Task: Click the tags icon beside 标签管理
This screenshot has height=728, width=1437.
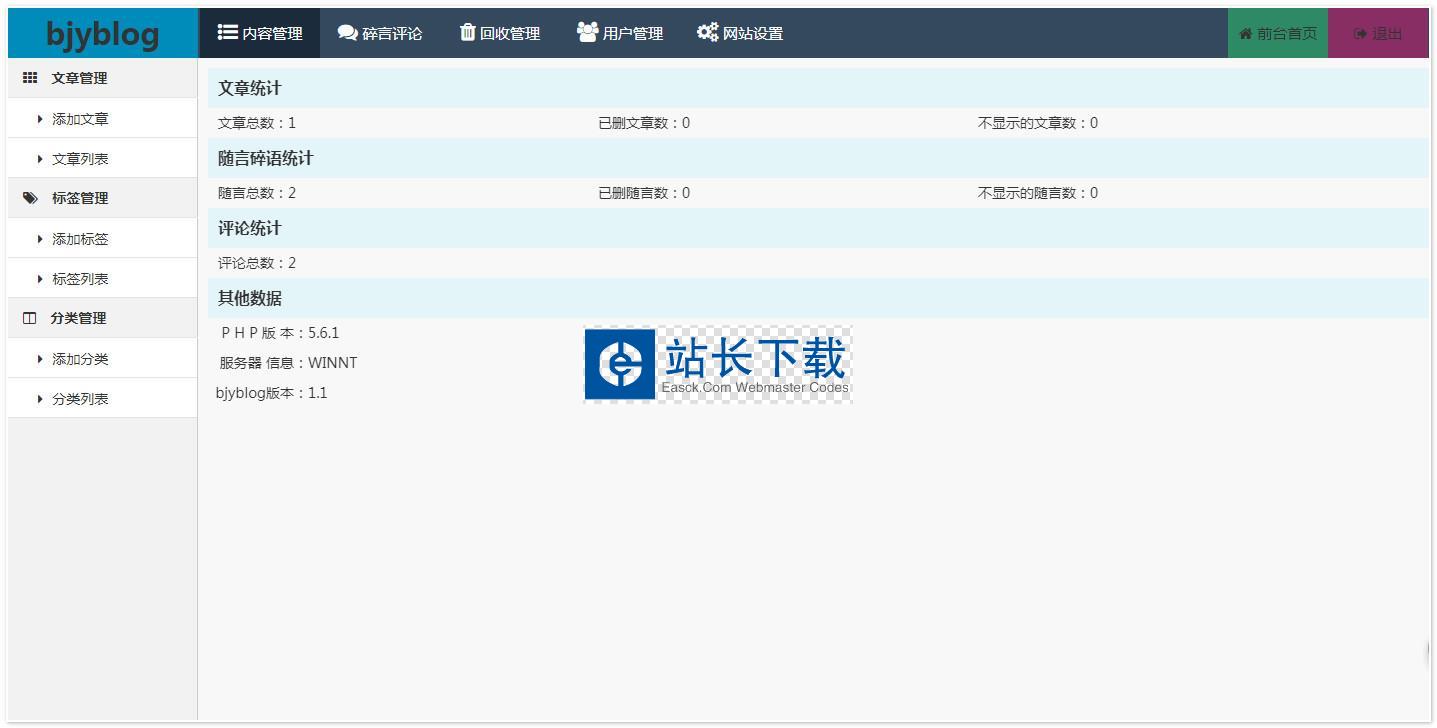Action: click(30, 198)
